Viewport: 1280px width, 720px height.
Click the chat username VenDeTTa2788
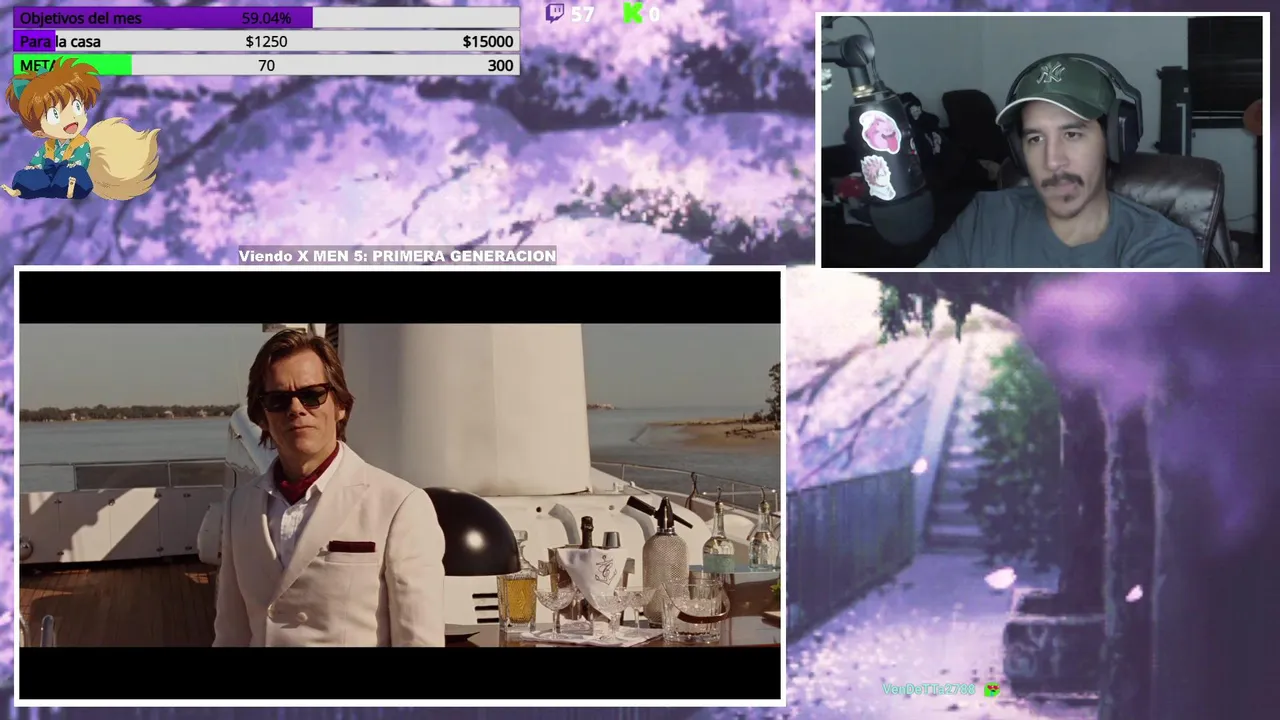coord(928,689)
